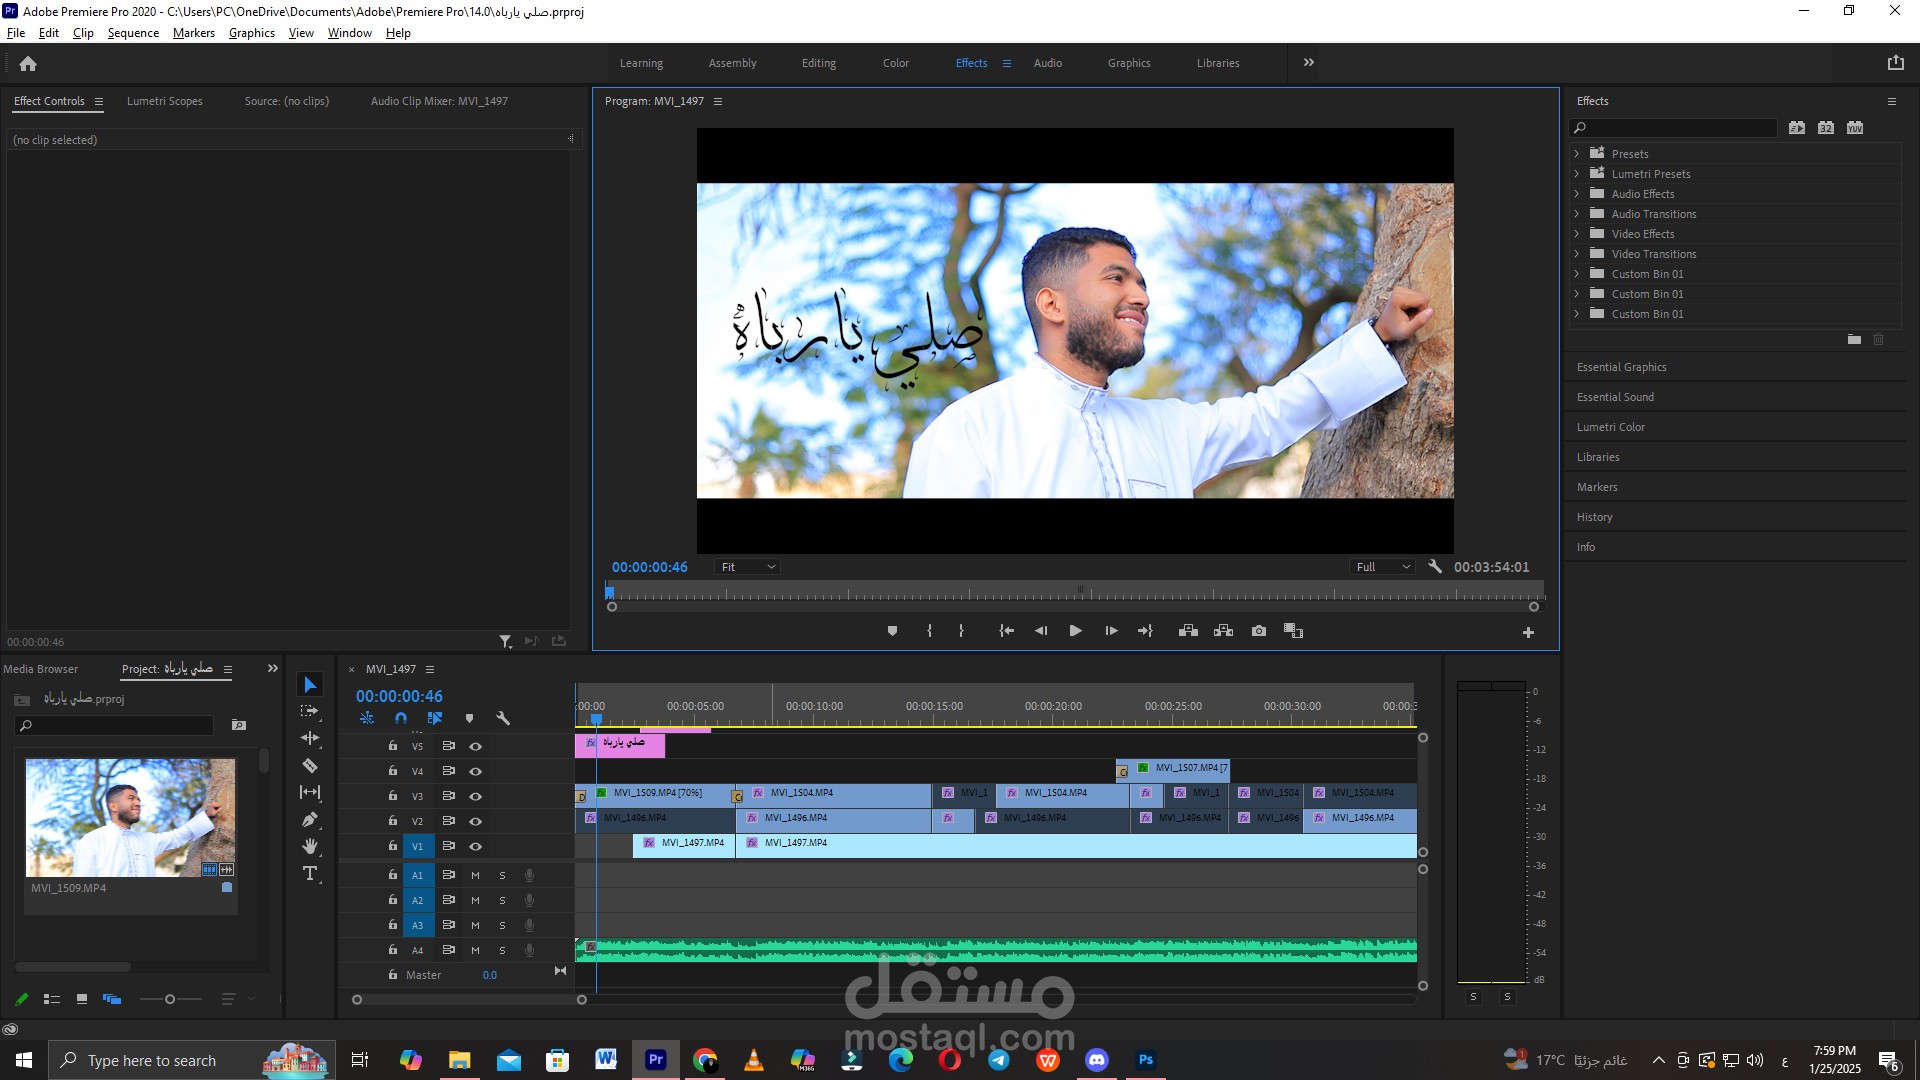Hide track V3 output

(476, 796)
